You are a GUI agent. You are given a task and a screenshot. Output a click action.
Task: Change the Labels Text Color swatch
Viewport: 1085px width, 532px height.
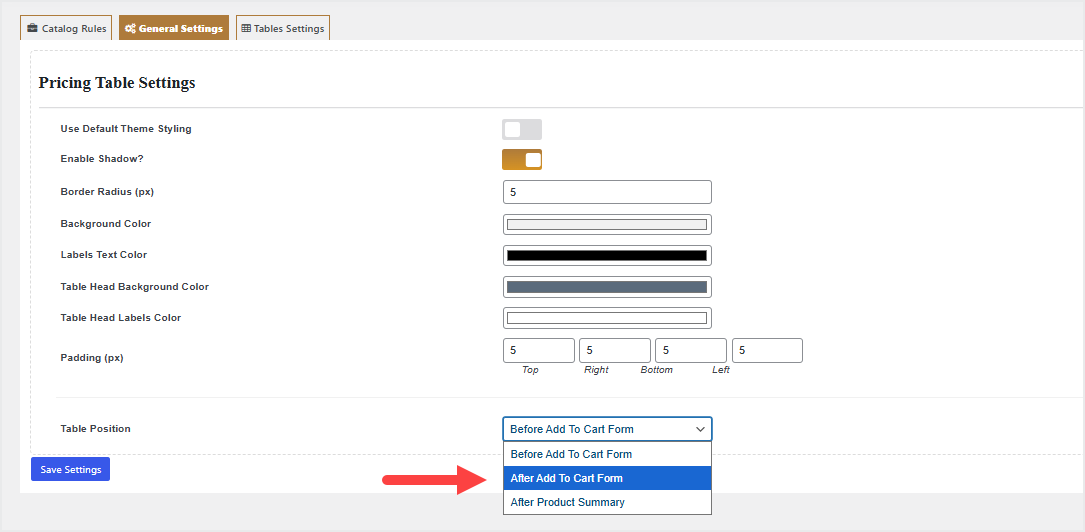pyautogui.click(x=606, y=255)
